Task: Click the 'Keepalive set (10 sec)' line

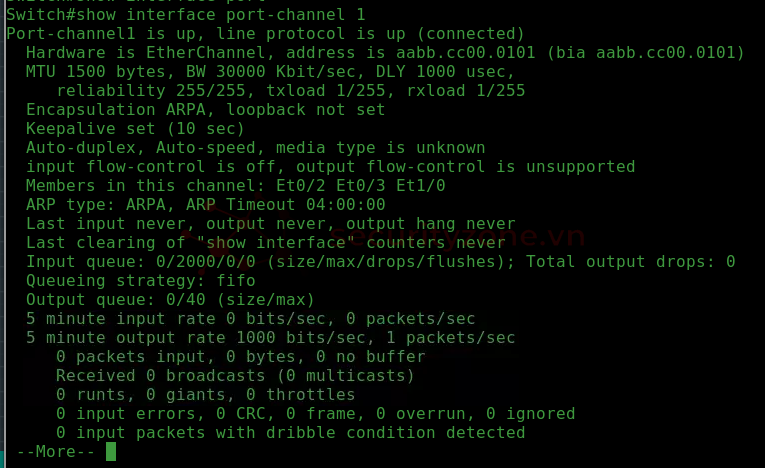Action: [x=135, y=129]
